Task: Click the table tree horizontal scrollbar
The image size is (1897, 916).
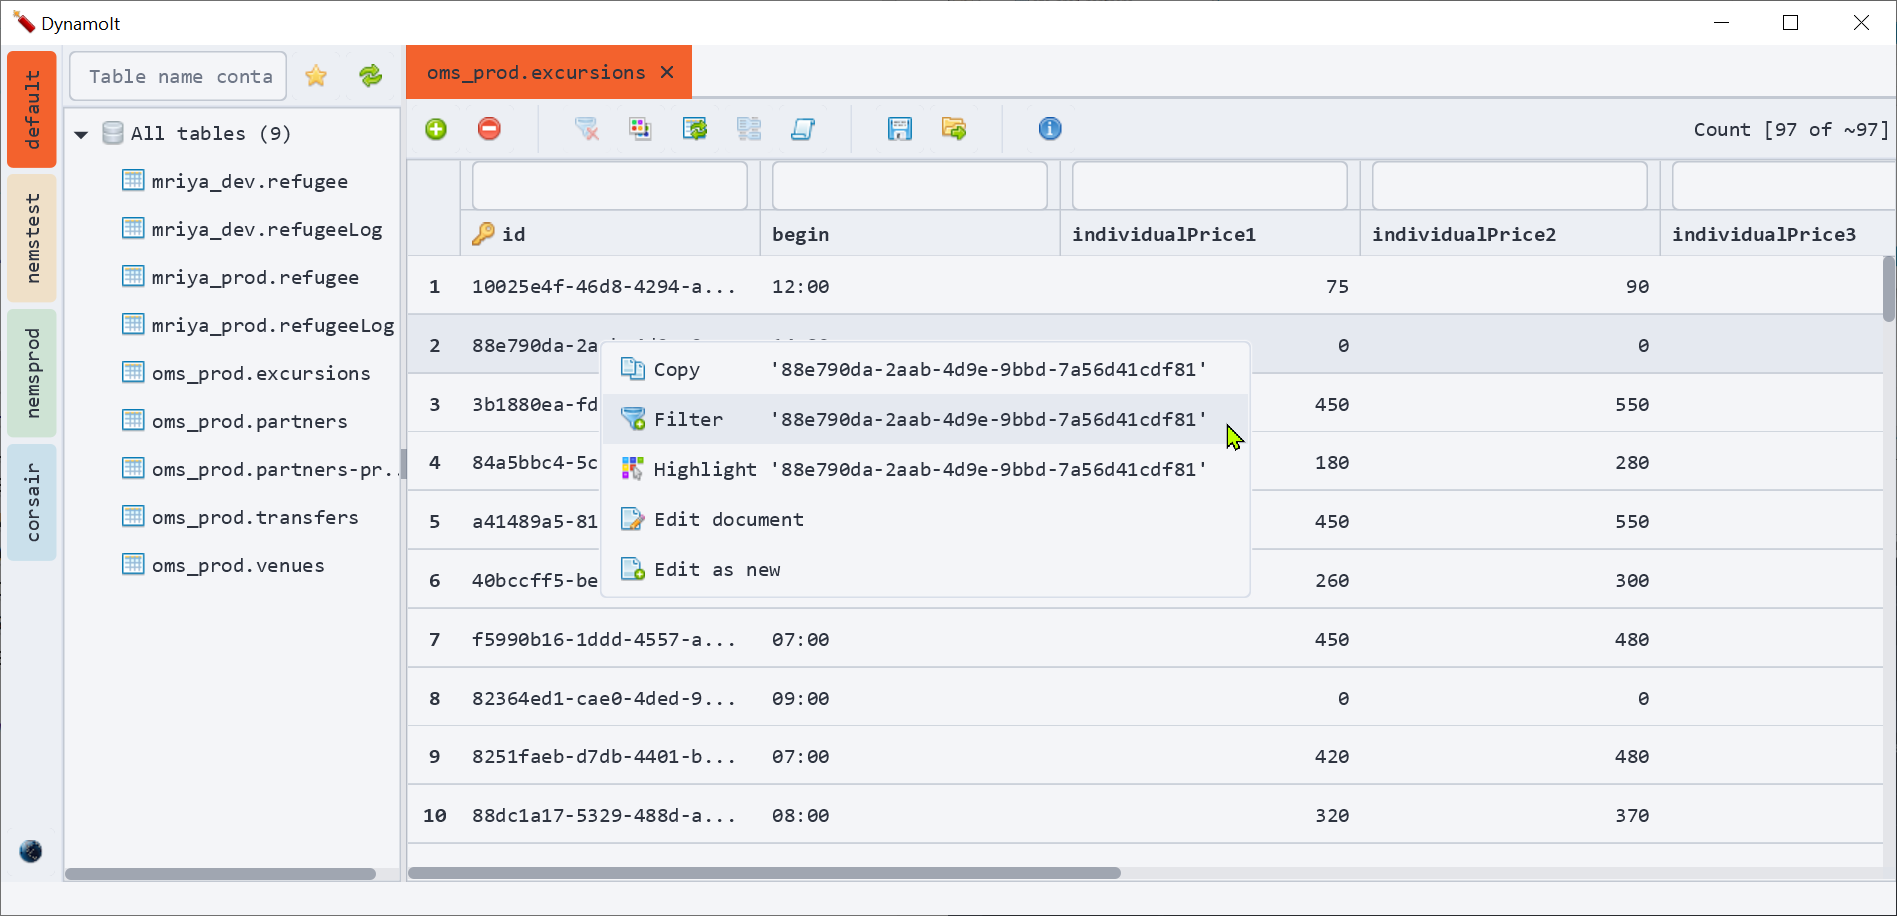Action: point(220,874)
